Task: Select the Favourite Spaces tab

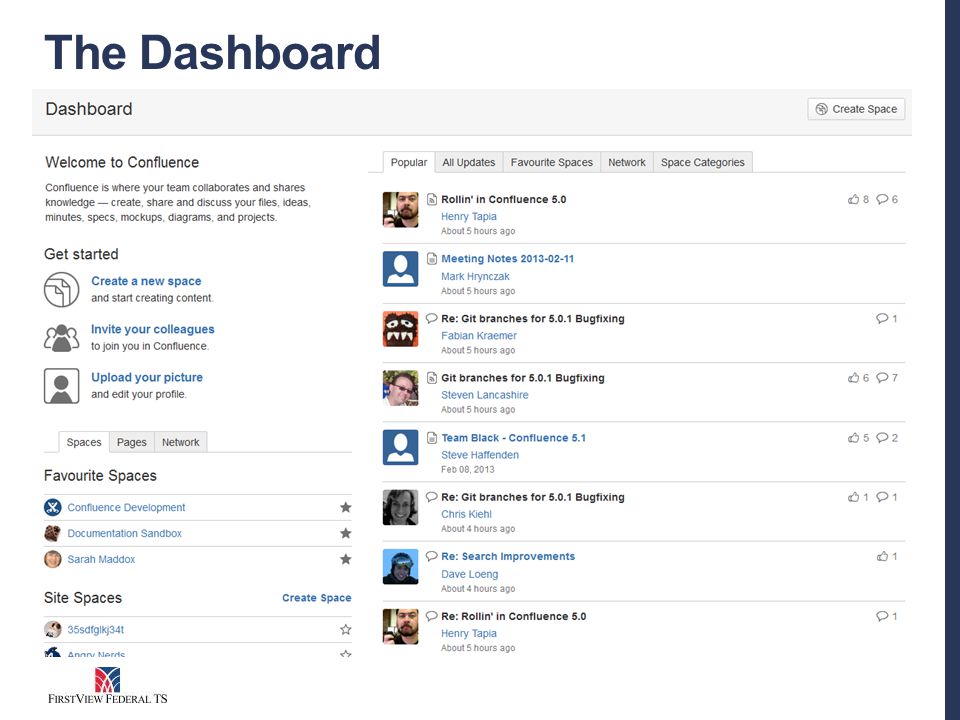Action: coord(552,162)
